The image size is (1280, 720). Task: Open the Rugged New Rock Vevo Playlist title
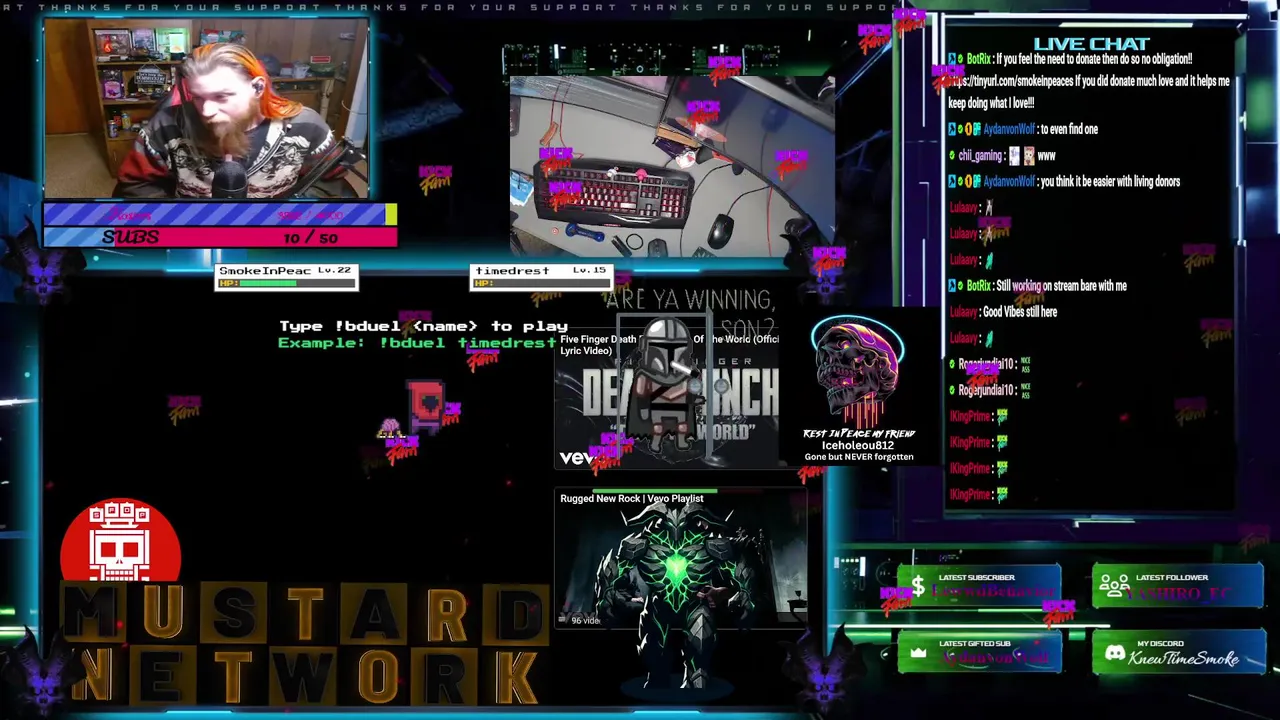(x=632, y=498)
